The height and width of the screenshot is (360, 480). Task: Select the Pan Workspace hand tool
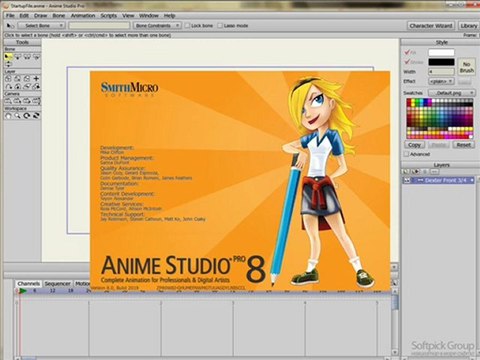[8, 116]
